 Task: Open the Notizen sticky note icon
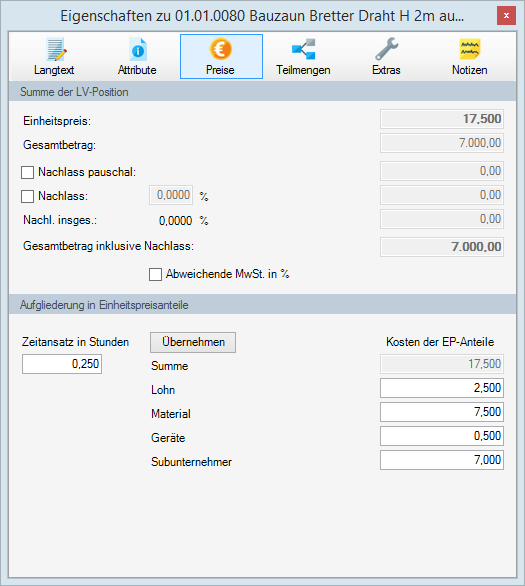pyautogui.click(x=470, y=49)
